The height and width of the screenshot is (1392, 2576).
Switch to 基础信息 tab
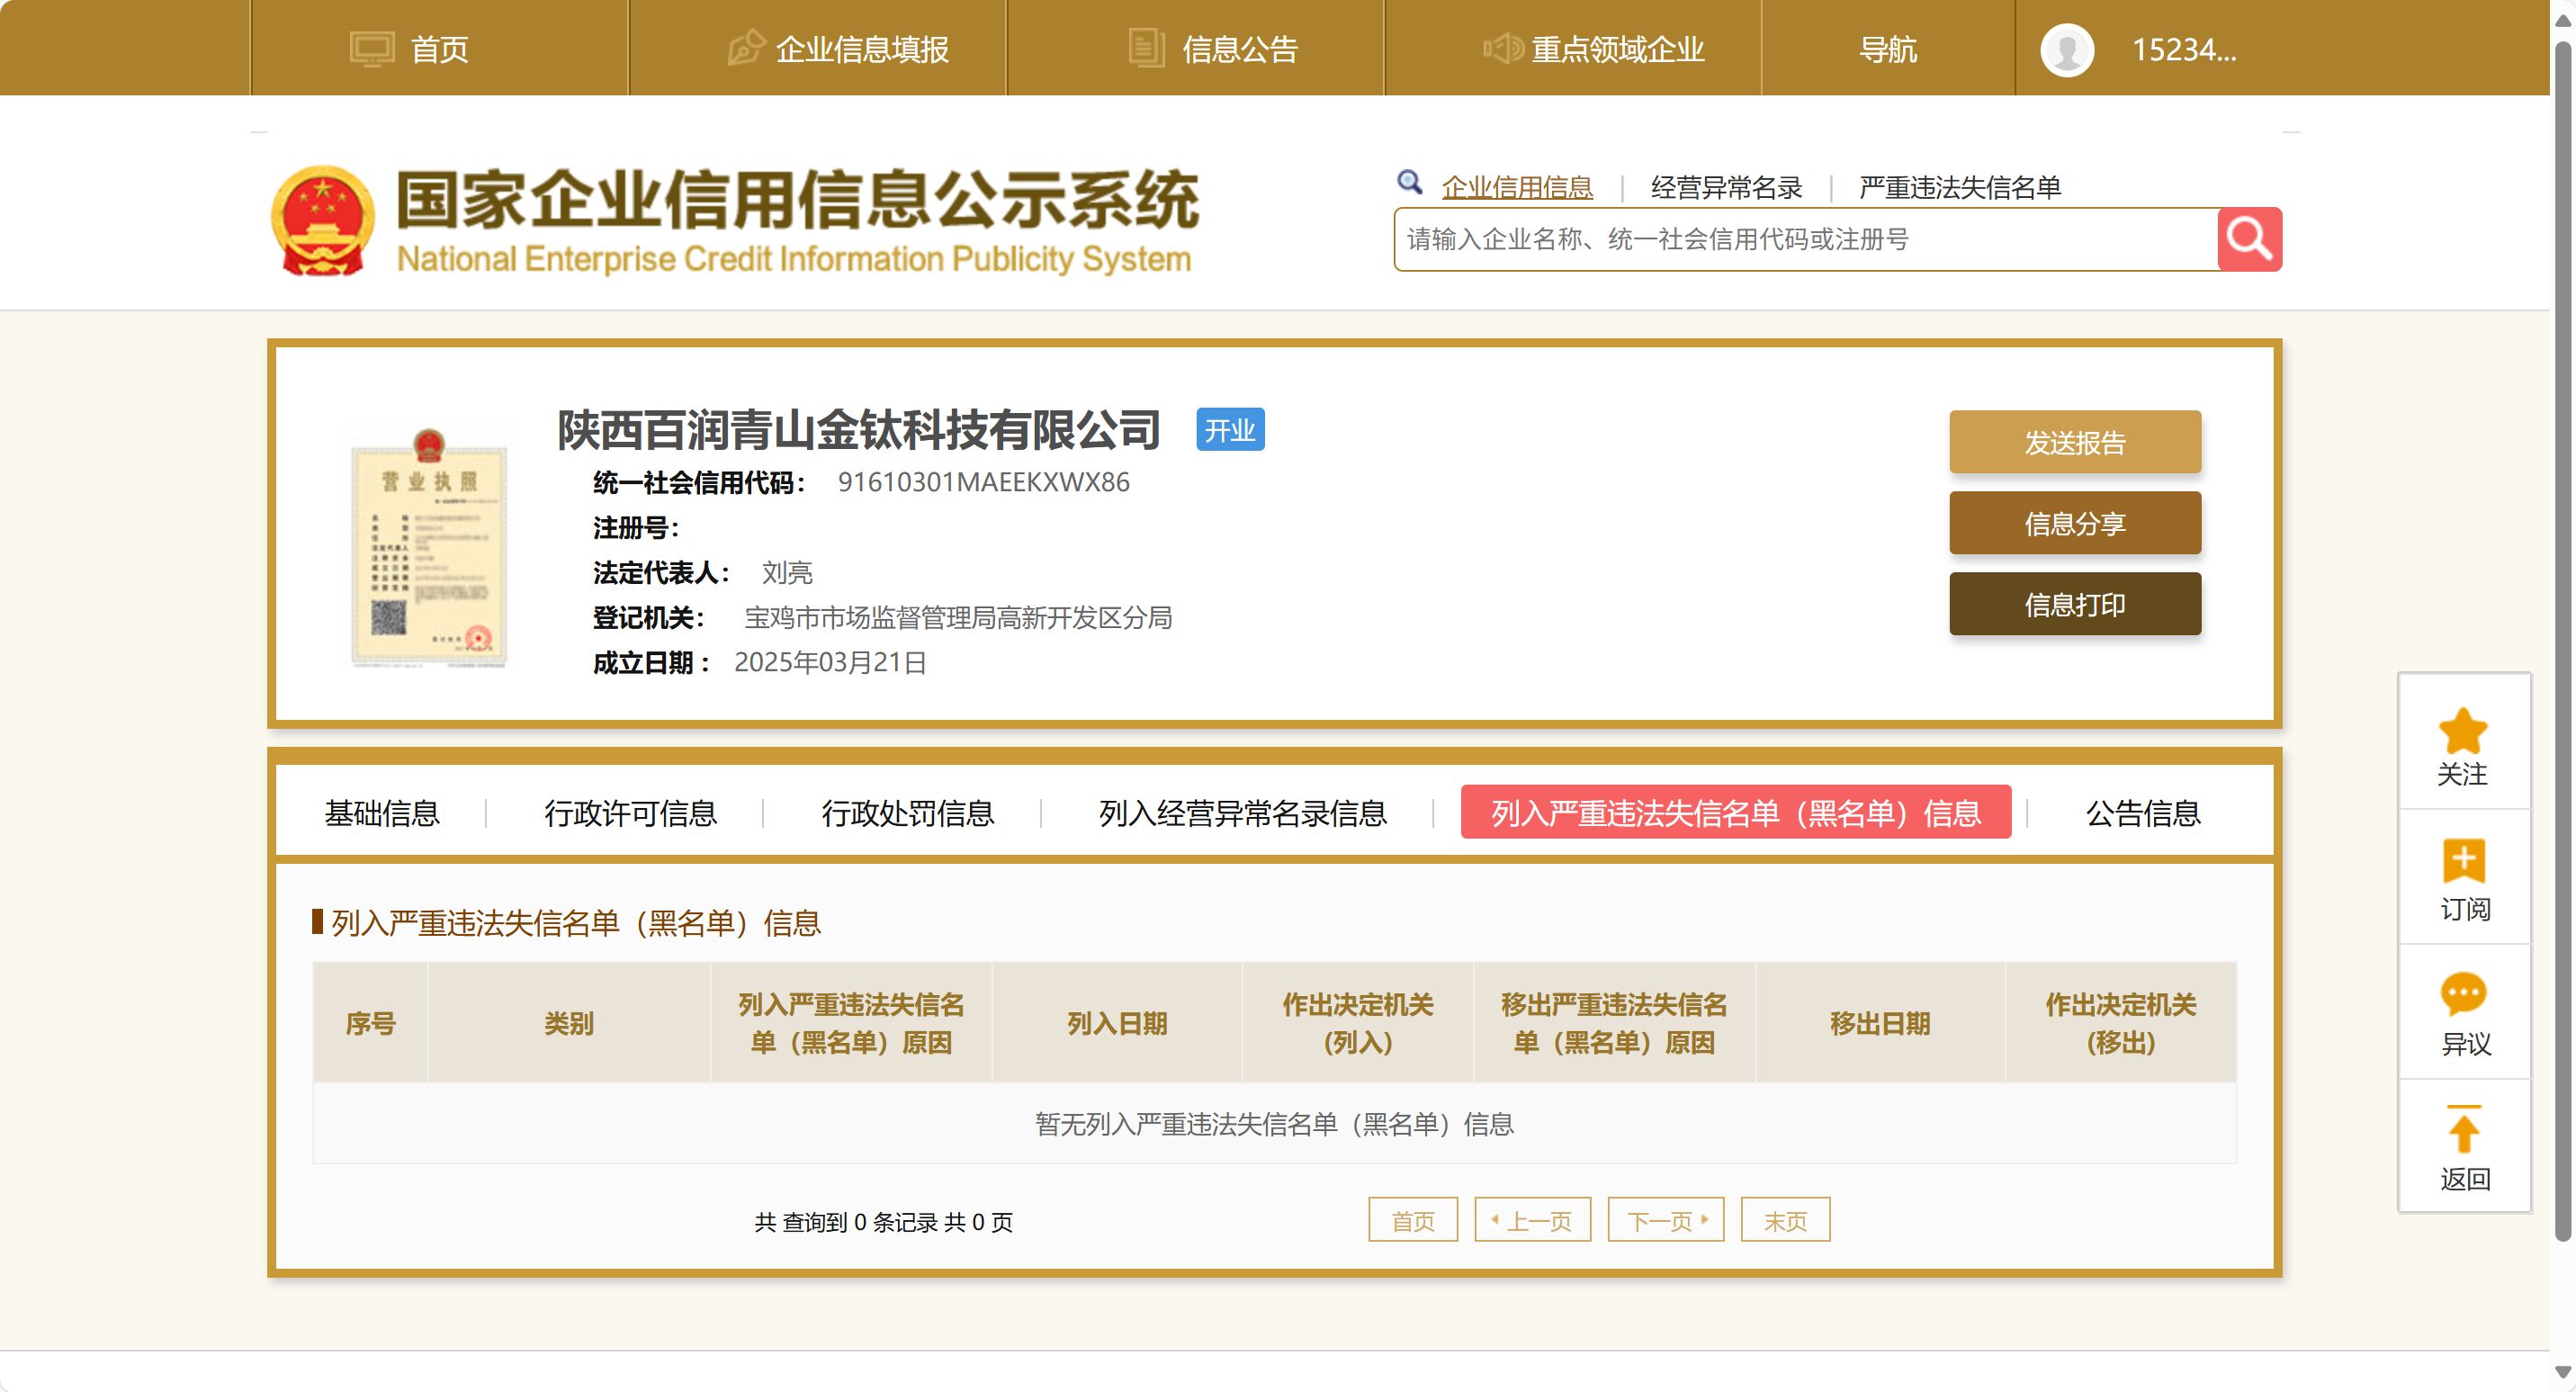pyautogui.click(x=382, y=813)
